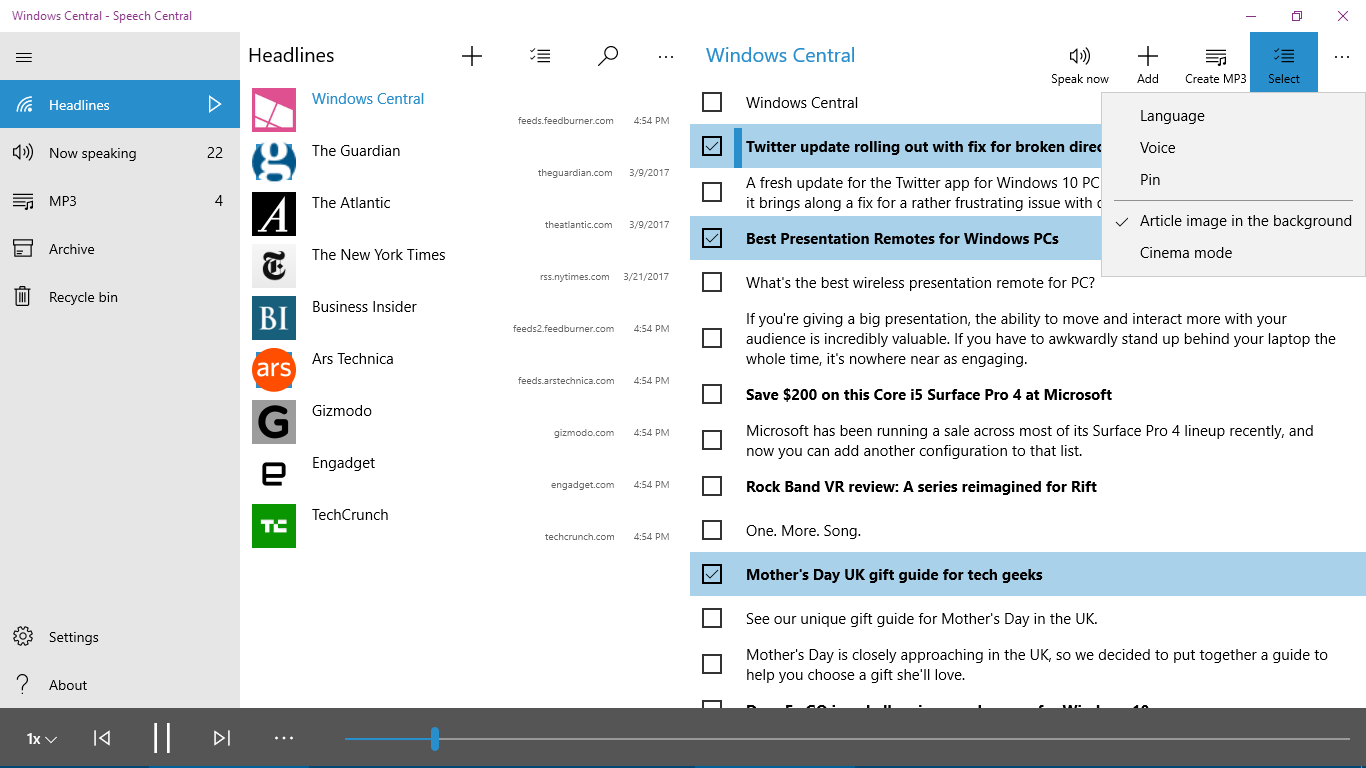
Task: Open the hamburger navigation menu
Action: pos(24,57)
